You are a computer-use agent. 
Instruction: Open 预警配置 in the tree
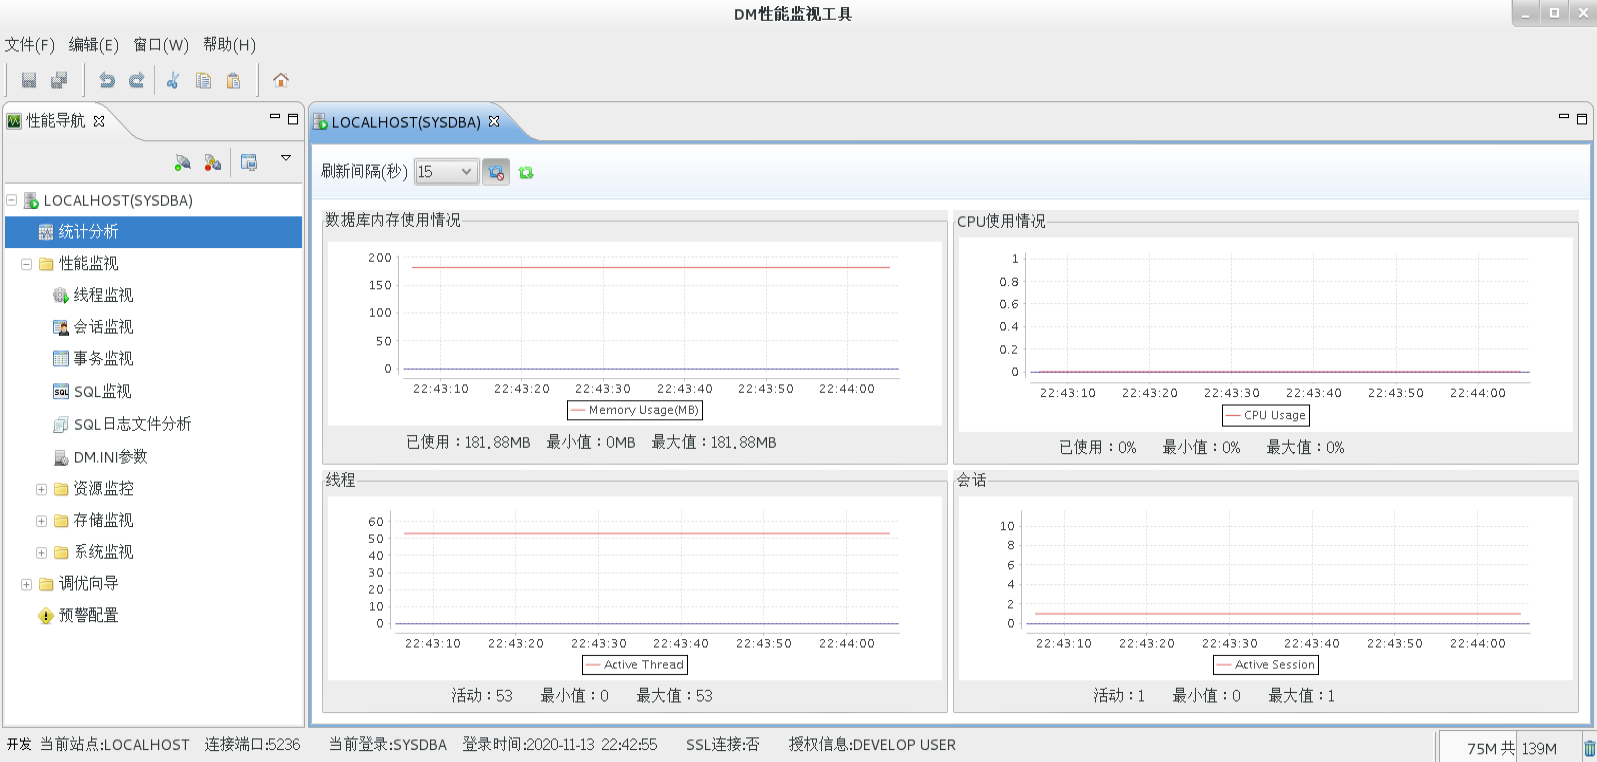tap(88, 616)
